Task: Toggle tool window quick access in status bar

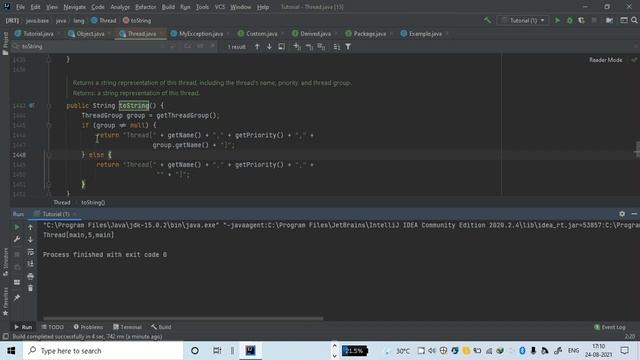Action: click(5, 336)
